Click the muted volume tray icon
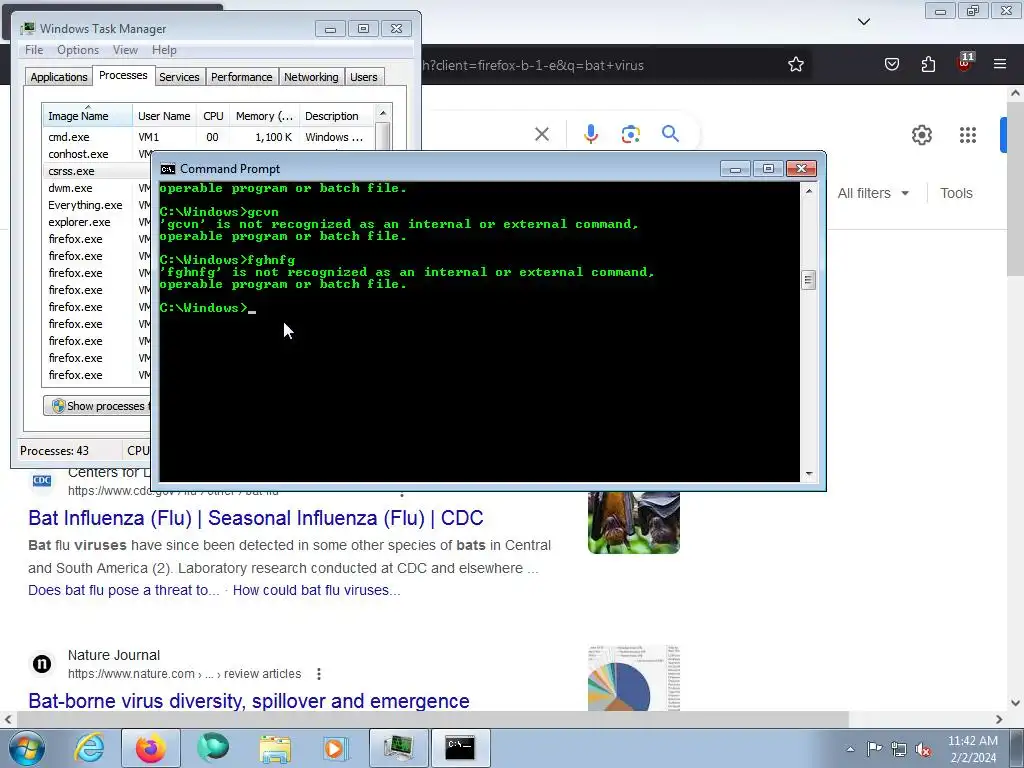Screen dimensions: 1024x768 (923, 749)
